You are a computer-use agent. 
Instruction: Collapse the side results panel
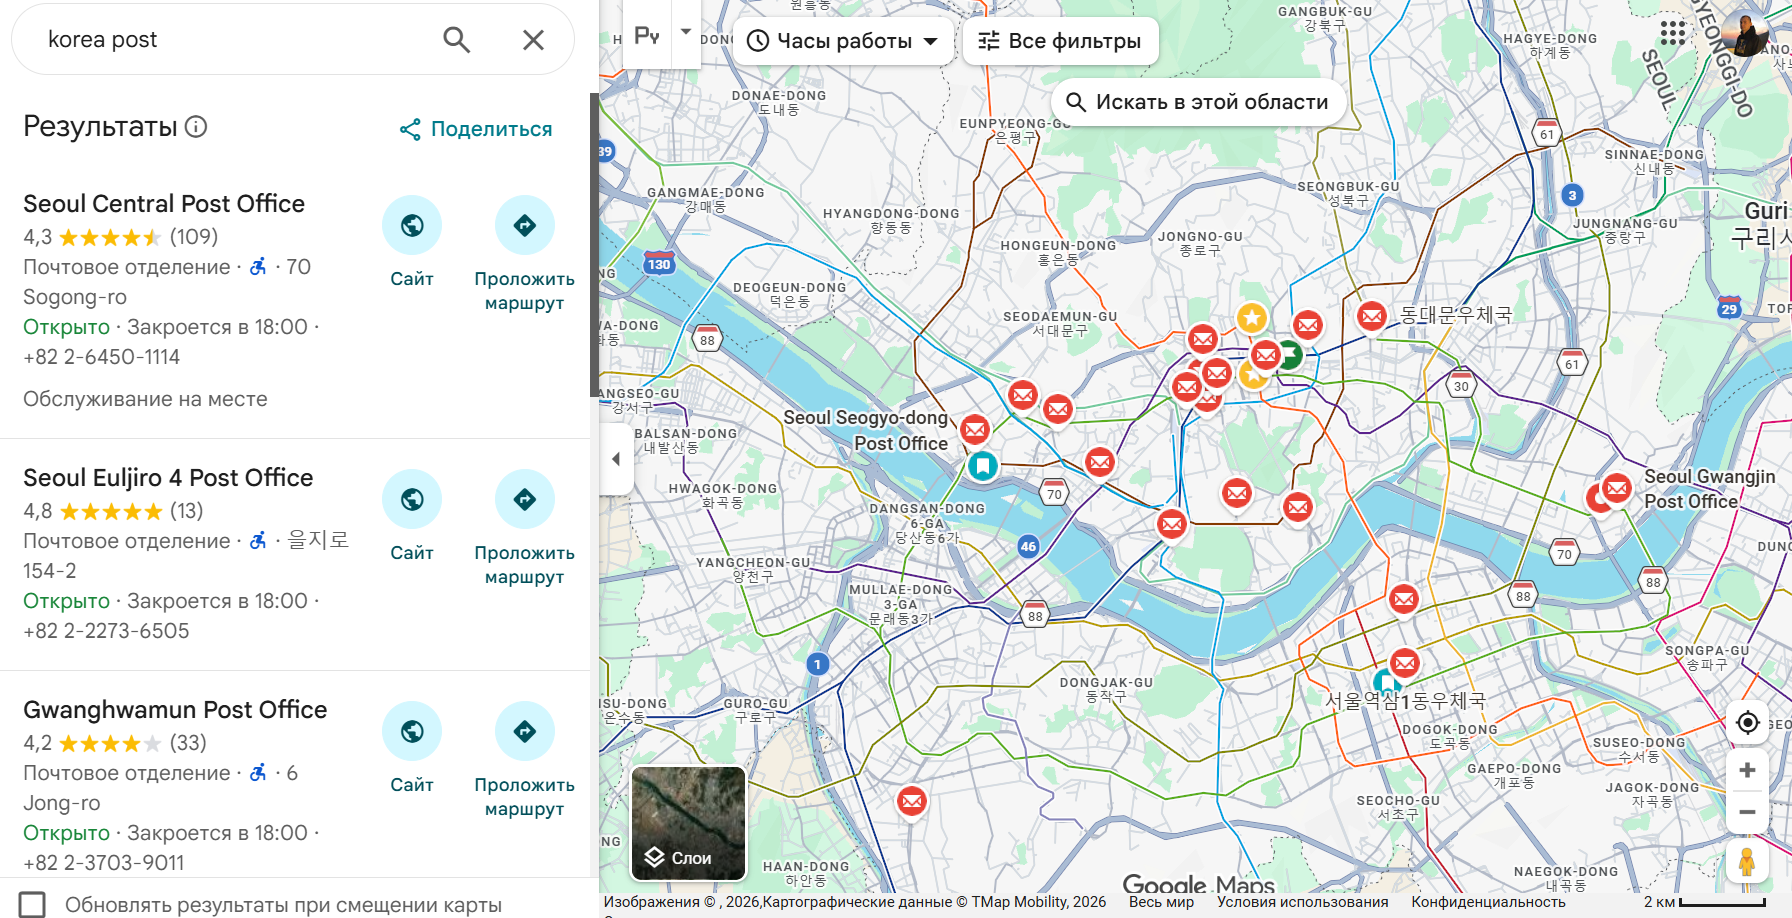tap(616, 459)
